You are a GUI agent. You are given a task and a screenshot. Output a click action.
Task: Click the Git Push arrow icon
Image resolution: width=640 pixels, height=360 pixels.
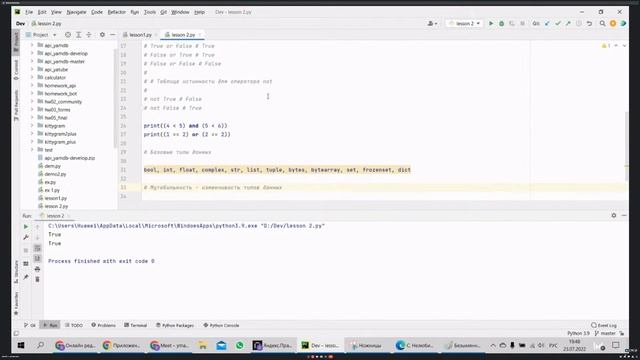point(568,24)
